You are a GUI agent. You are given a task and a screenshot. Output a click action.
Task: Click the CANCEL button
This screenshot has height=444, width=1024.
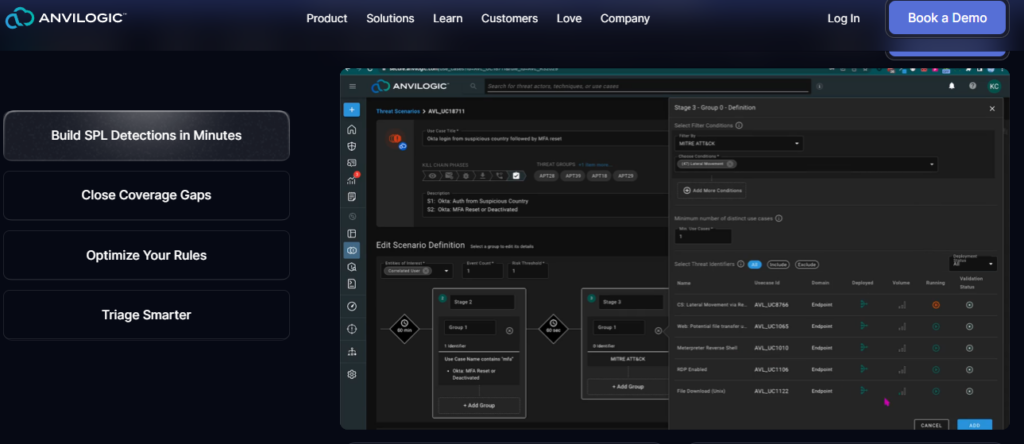tap(931, 425)
